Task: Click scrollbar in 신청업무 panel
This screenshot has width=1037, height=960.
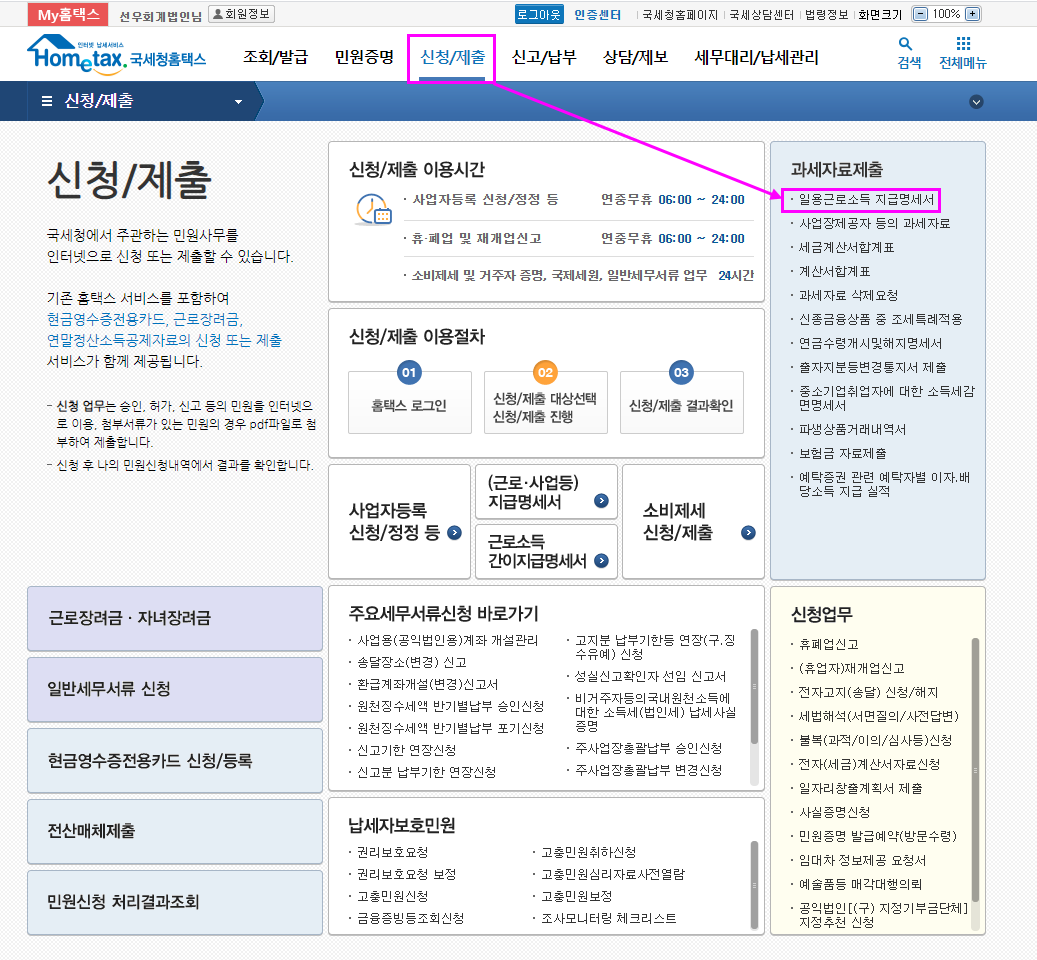Action: 975,770
